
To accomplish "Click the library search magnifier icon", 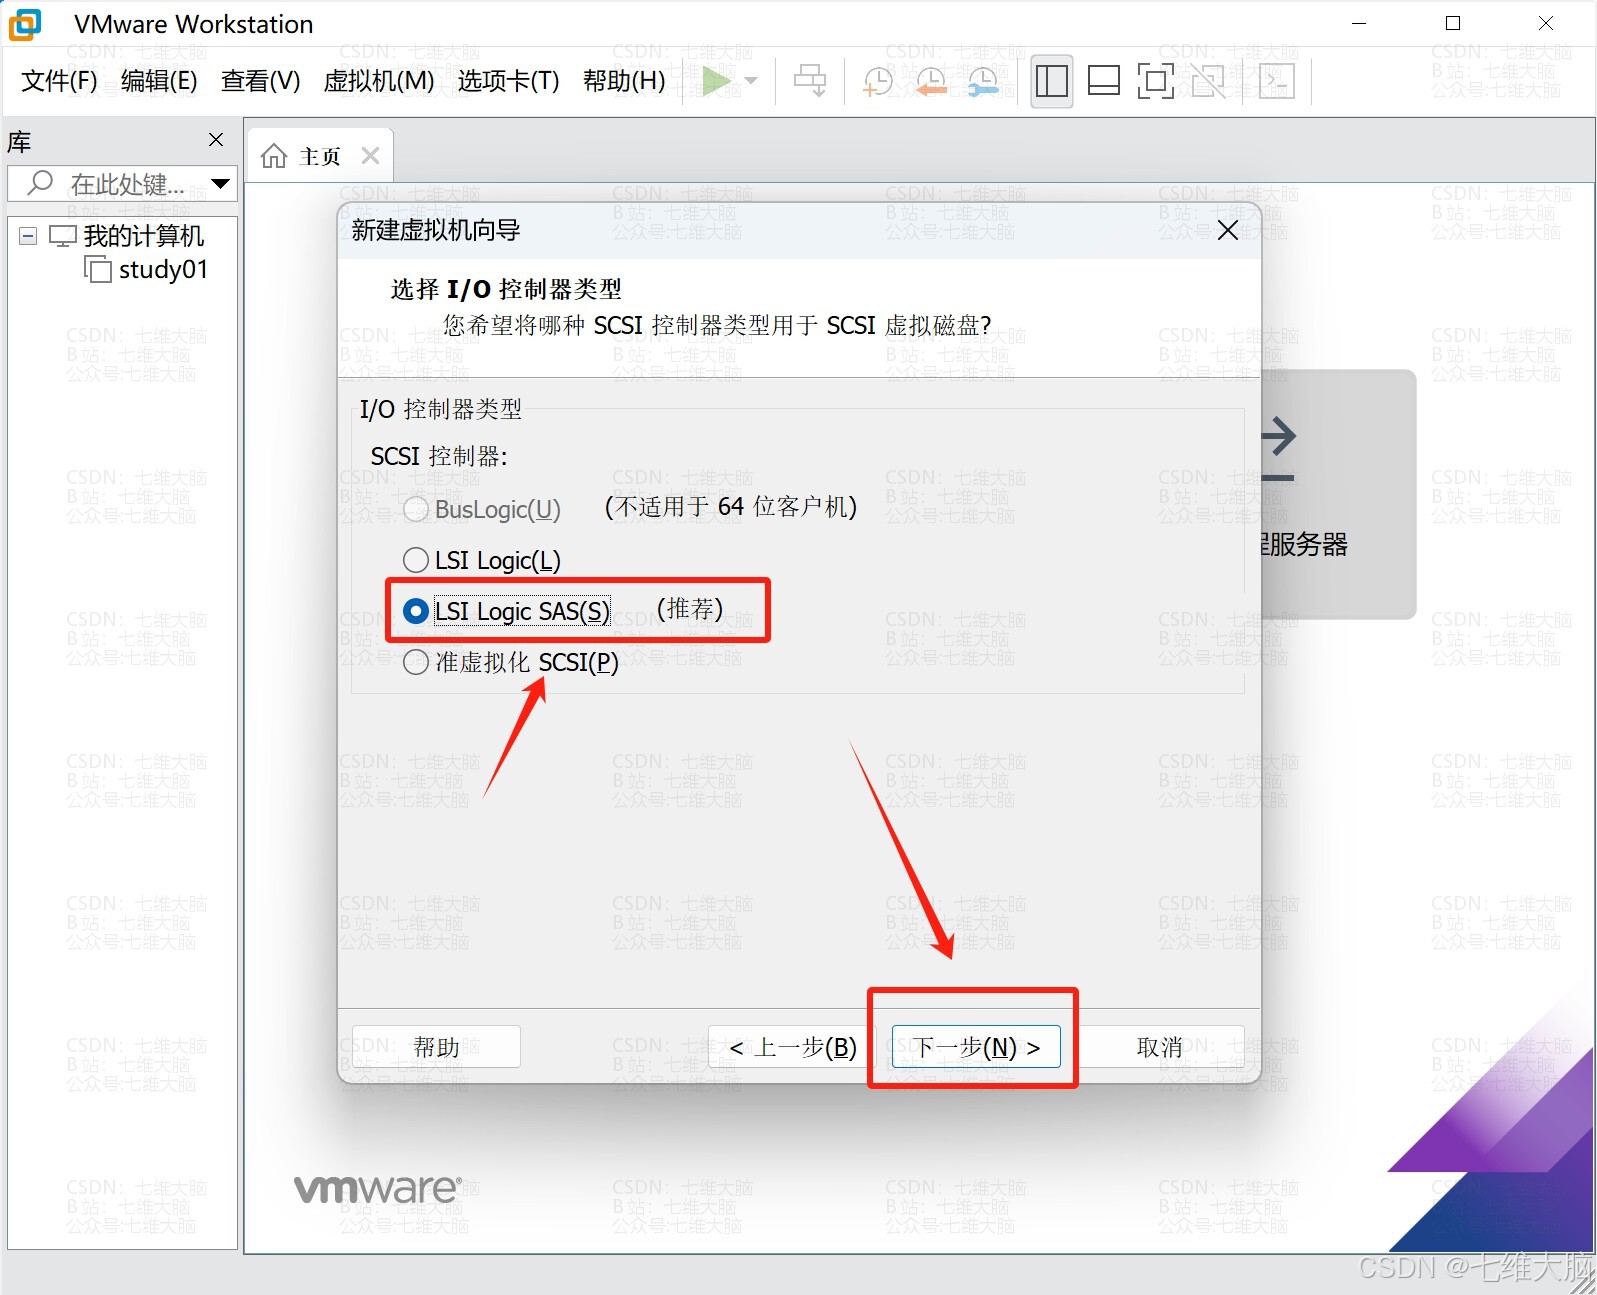I will point(40,183).
